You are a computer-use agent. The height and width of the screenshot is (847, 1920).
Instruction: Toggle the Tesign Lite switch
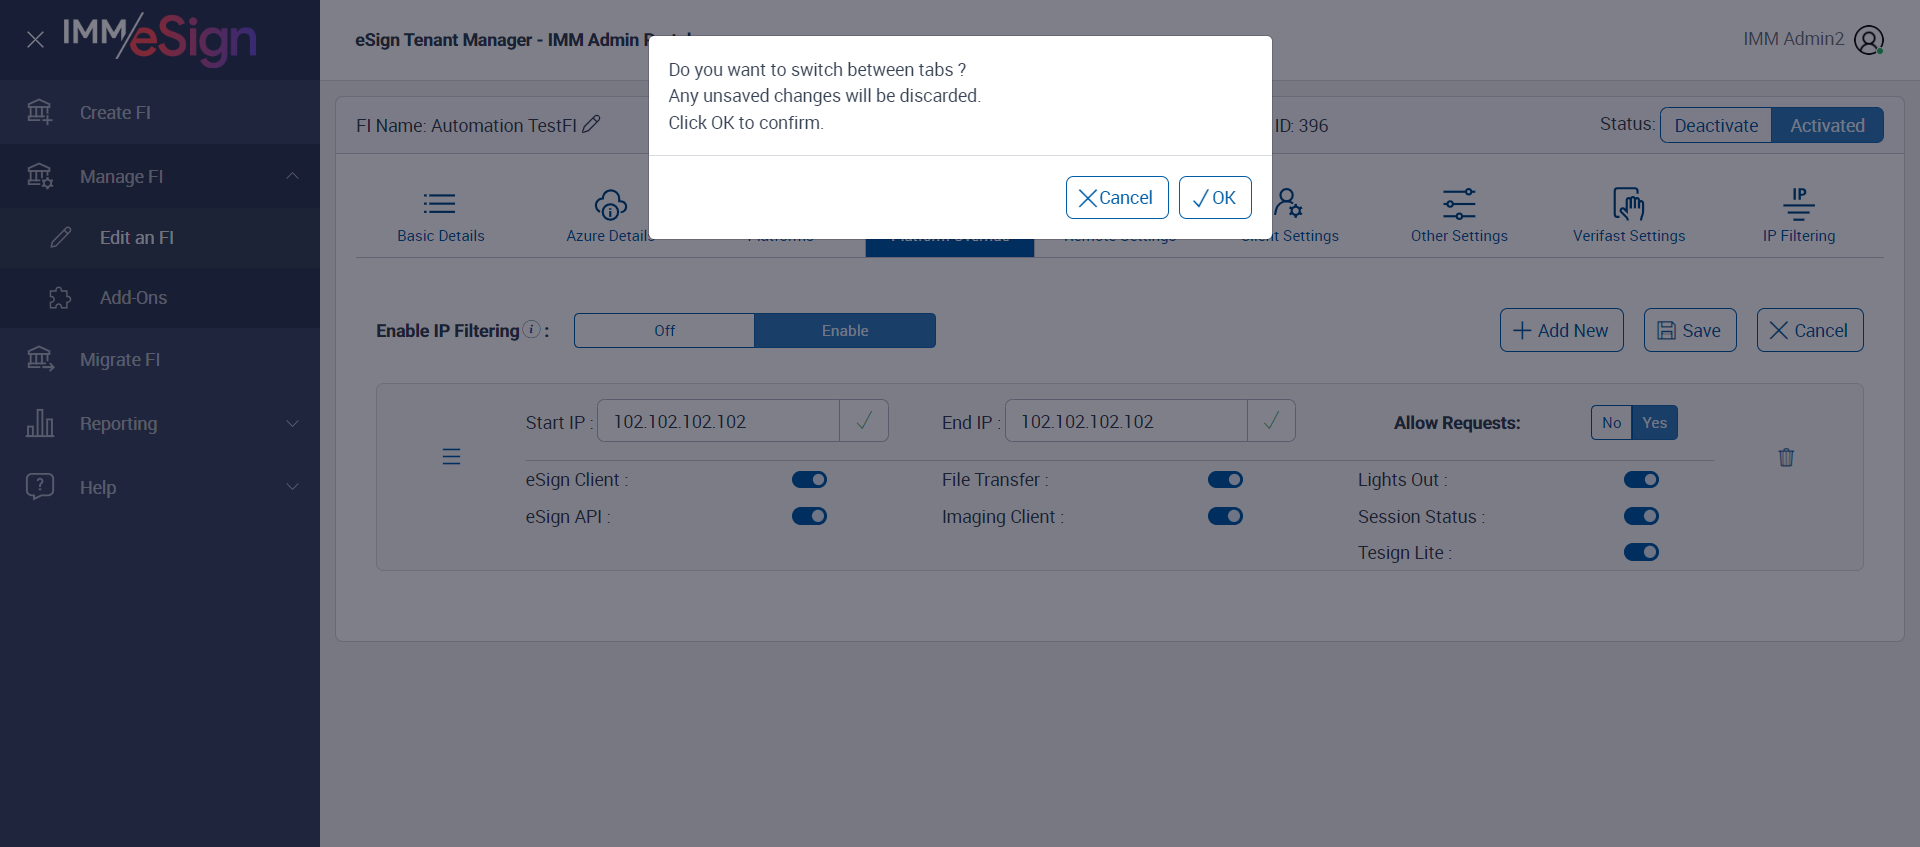(1641, 552)
